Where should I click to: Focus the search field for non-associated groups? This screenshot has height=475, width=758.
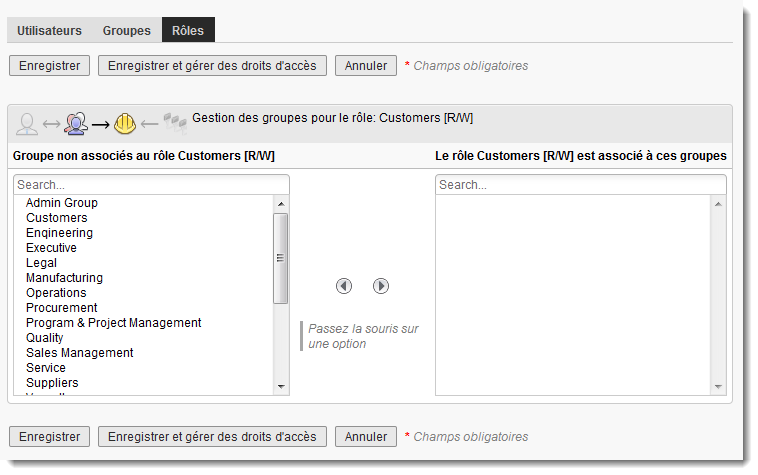point(151,185)
